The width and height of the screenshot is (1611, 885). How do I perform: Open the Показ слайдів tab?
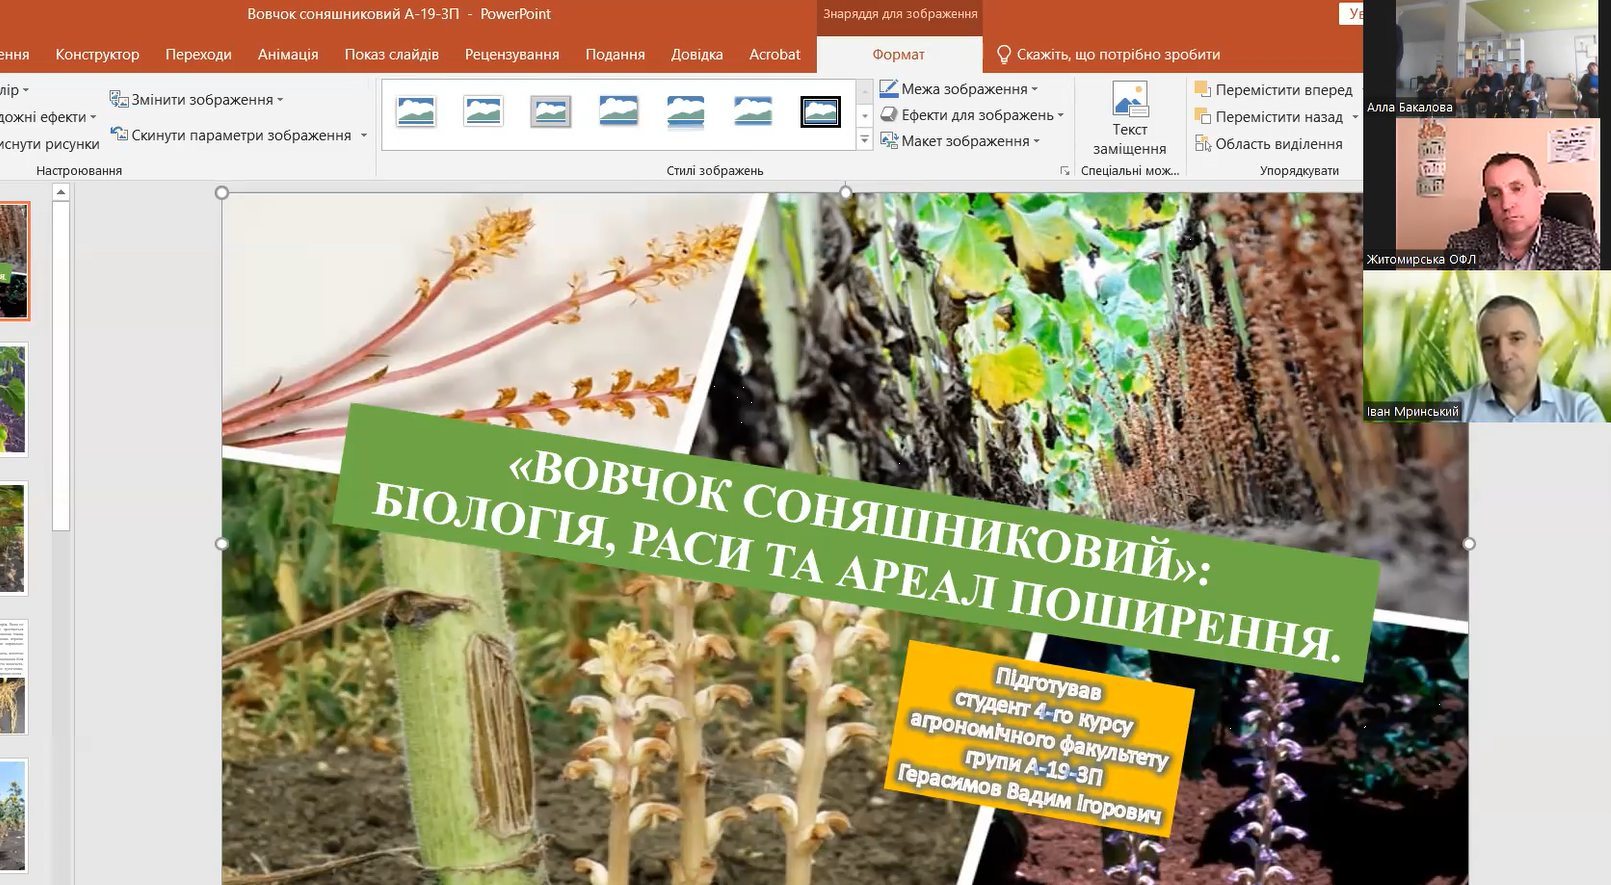pos(391,54)
